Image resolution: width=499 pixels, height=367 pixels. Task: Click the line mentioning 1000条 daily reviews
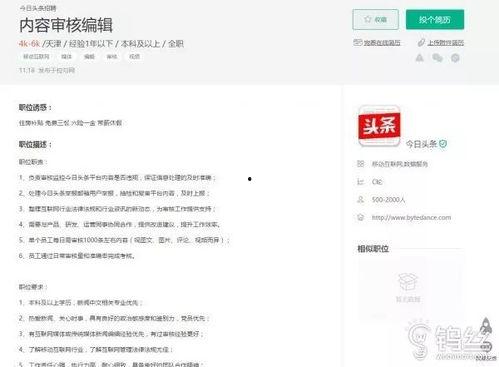tap(124, 240)
